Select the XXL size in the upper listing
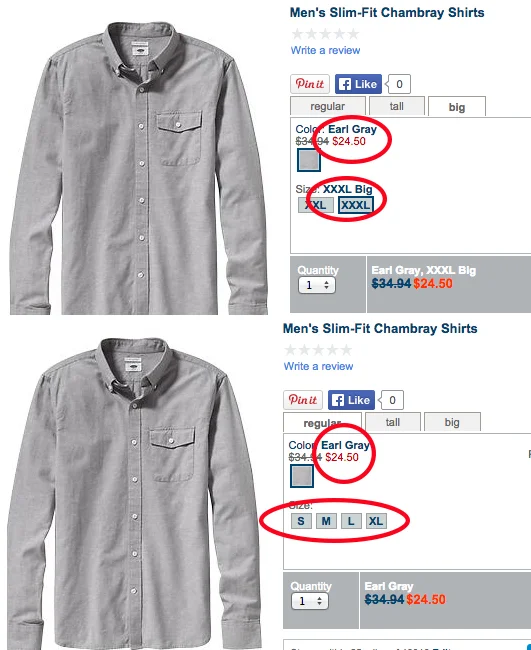Screen dimensions: 531x650 (x=316, y=205)
